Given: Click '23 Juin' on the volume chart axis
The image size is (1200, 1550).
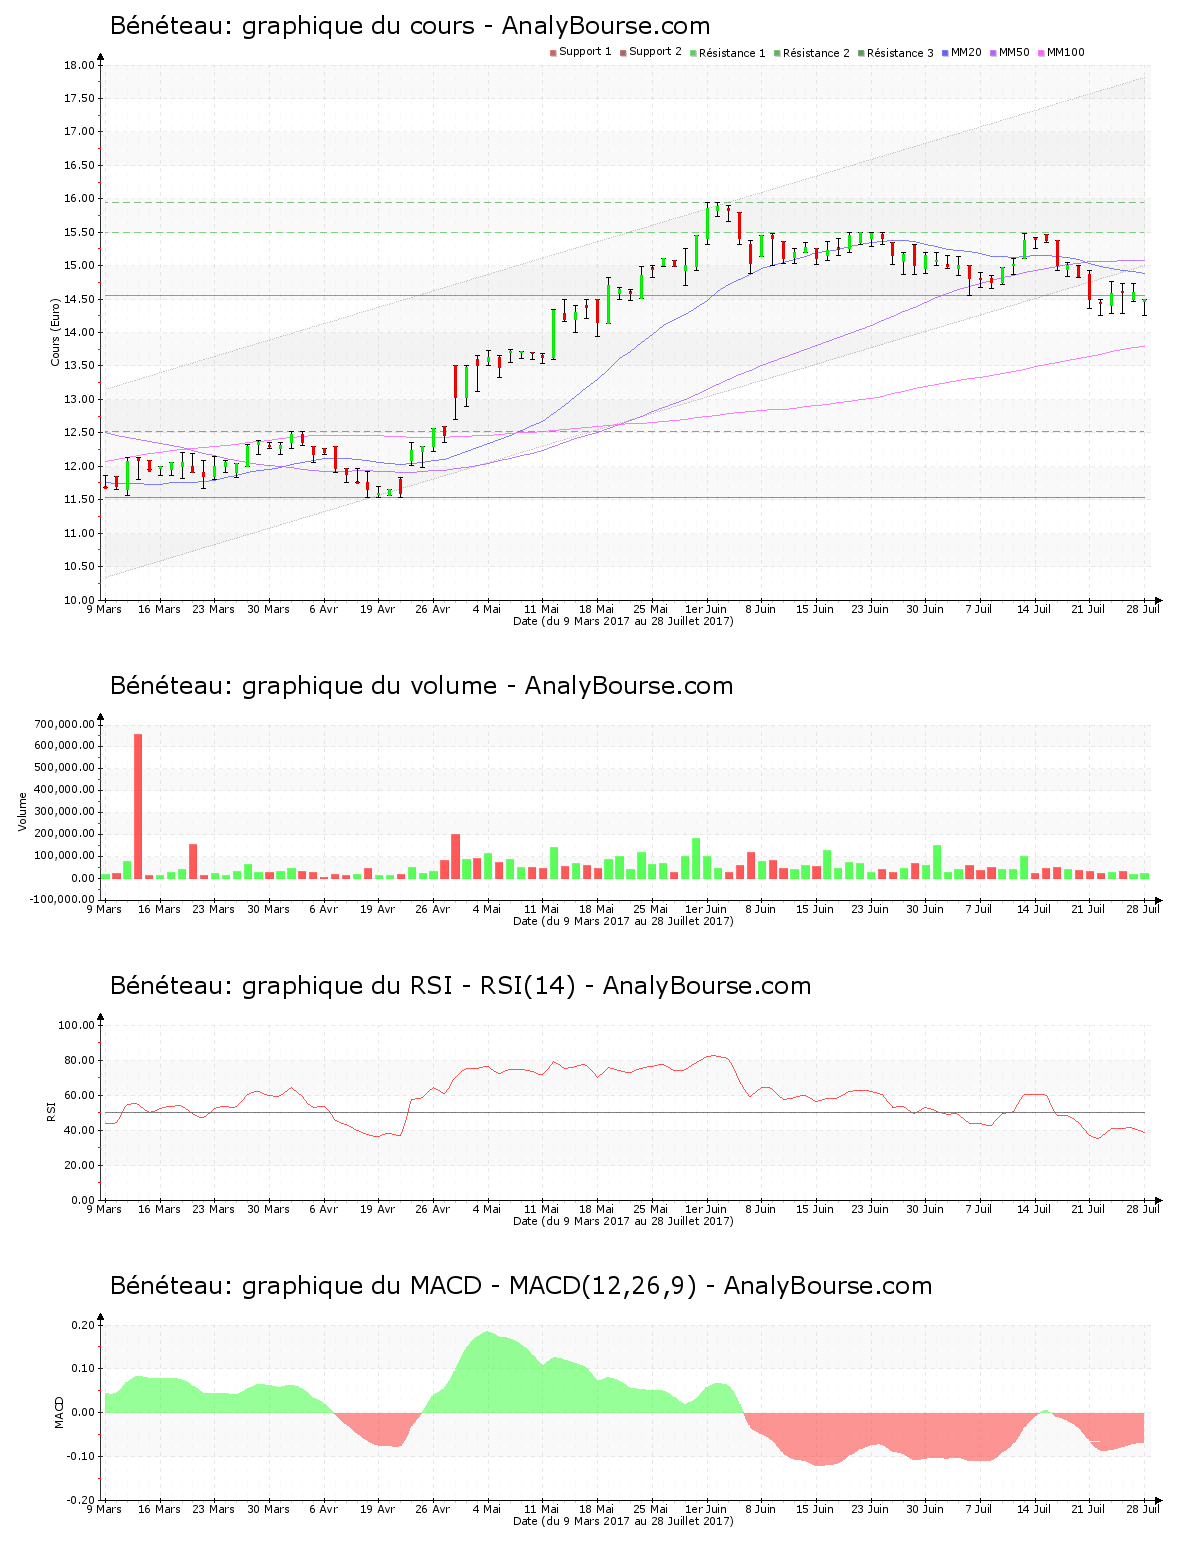Looking at the screenshot, I should (x=870, y=909).
